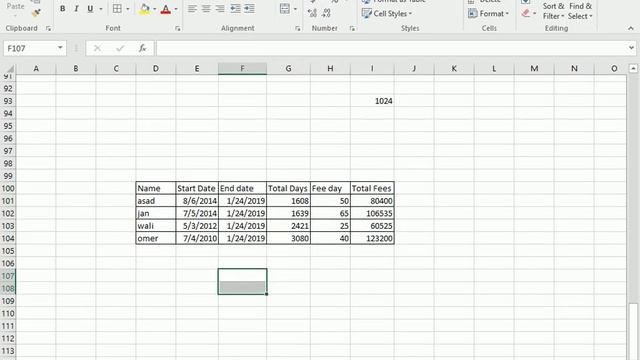Screen dimensions: 640x360
Task: Open the Alignment settings dialog launcher
Action: [298, 28]
